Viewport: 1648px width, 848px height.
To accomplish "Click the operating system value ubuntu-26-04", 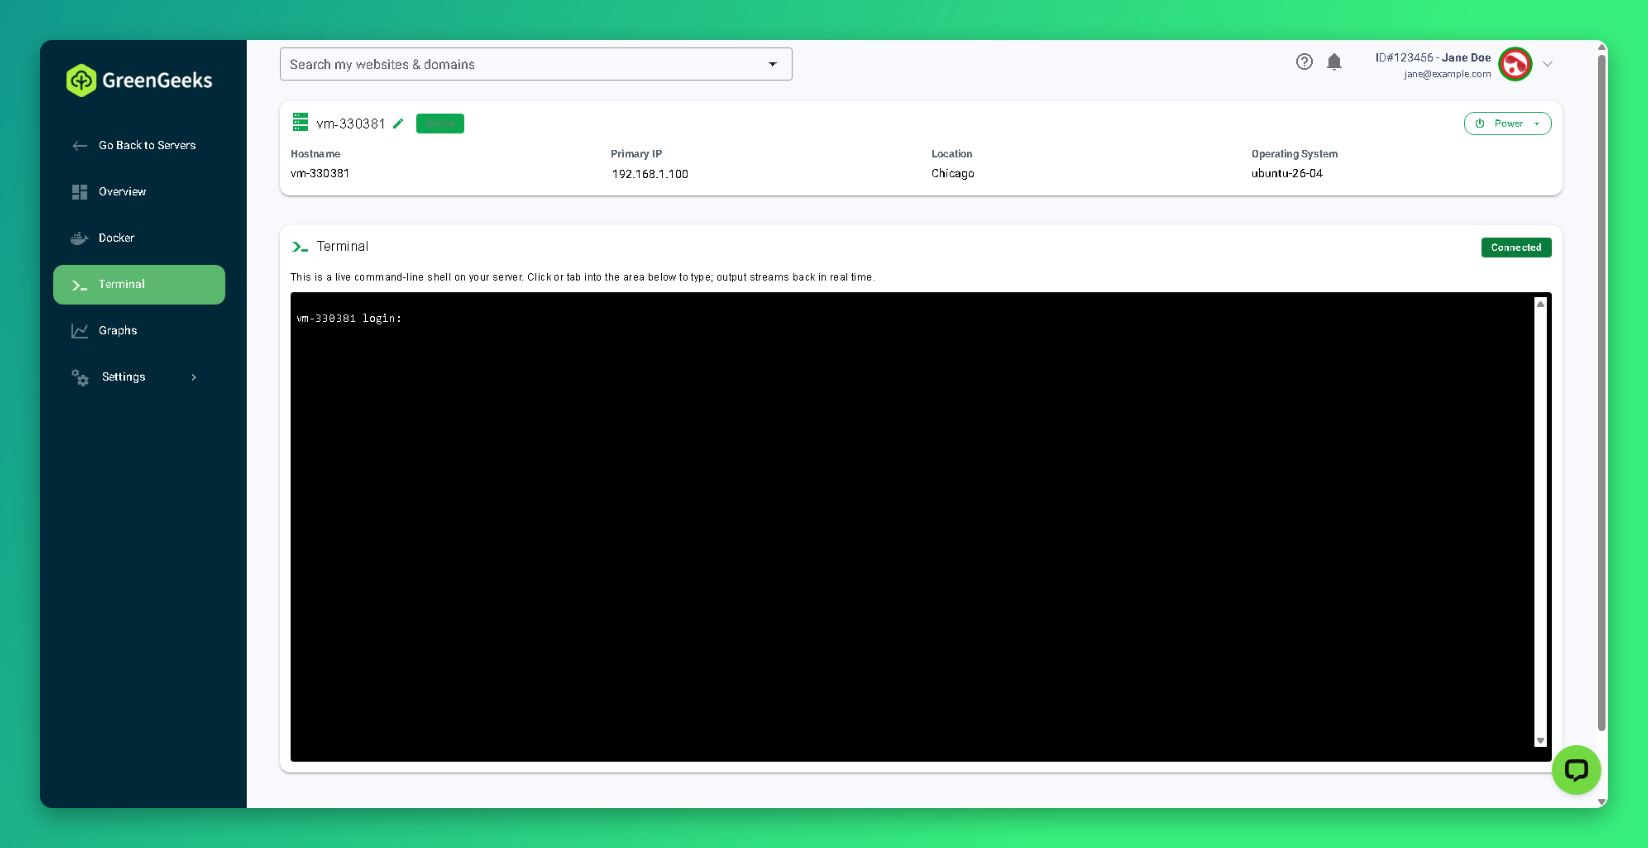I will pyautogui.click(x=1287, y=174).
